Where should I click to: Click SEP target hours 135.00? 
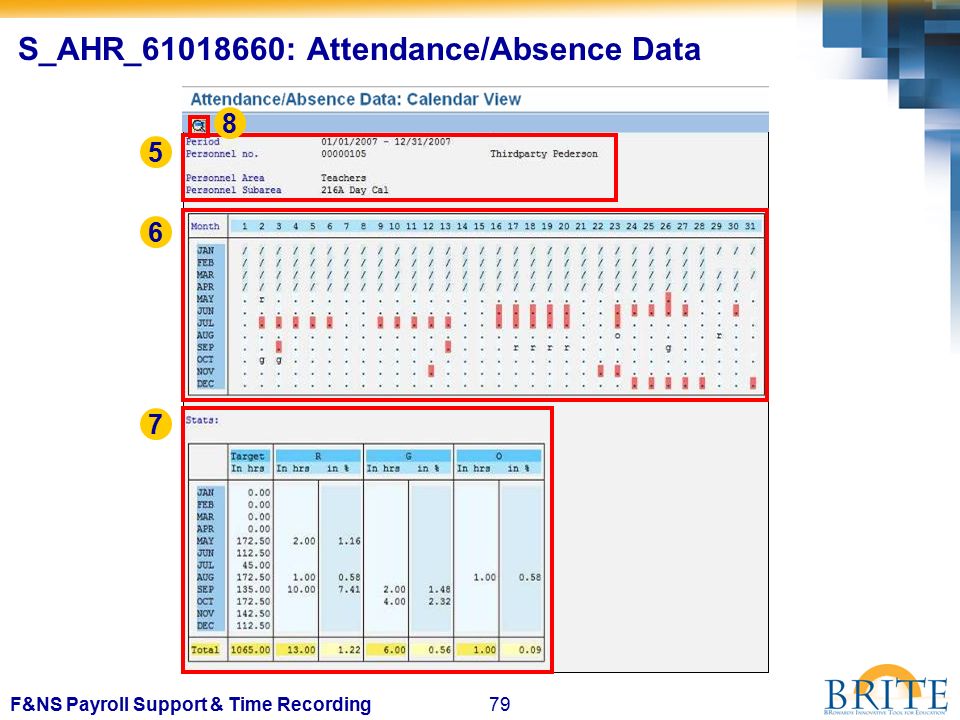253,589
